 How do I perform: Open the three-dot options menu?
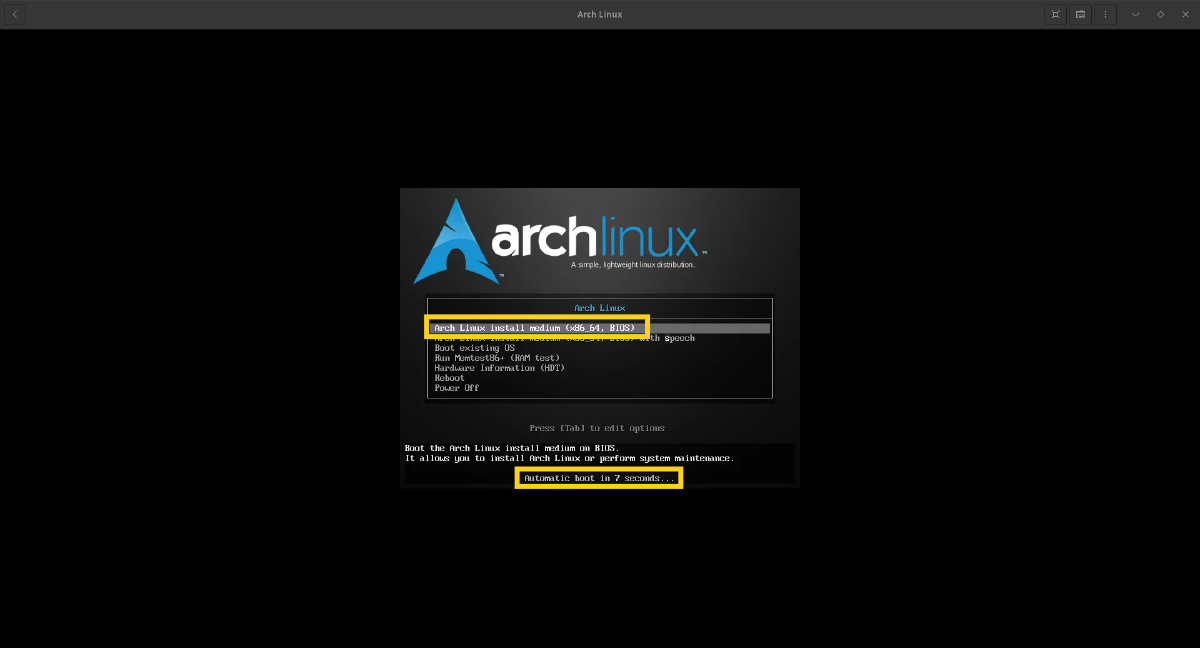pos(1105,14)
